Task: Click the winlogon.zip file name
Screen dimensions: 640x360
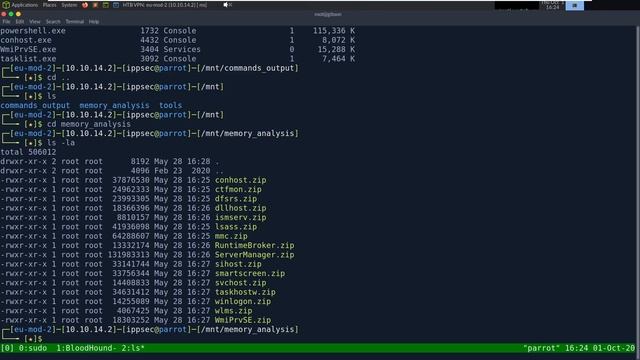Action: (x=243, y=302)
